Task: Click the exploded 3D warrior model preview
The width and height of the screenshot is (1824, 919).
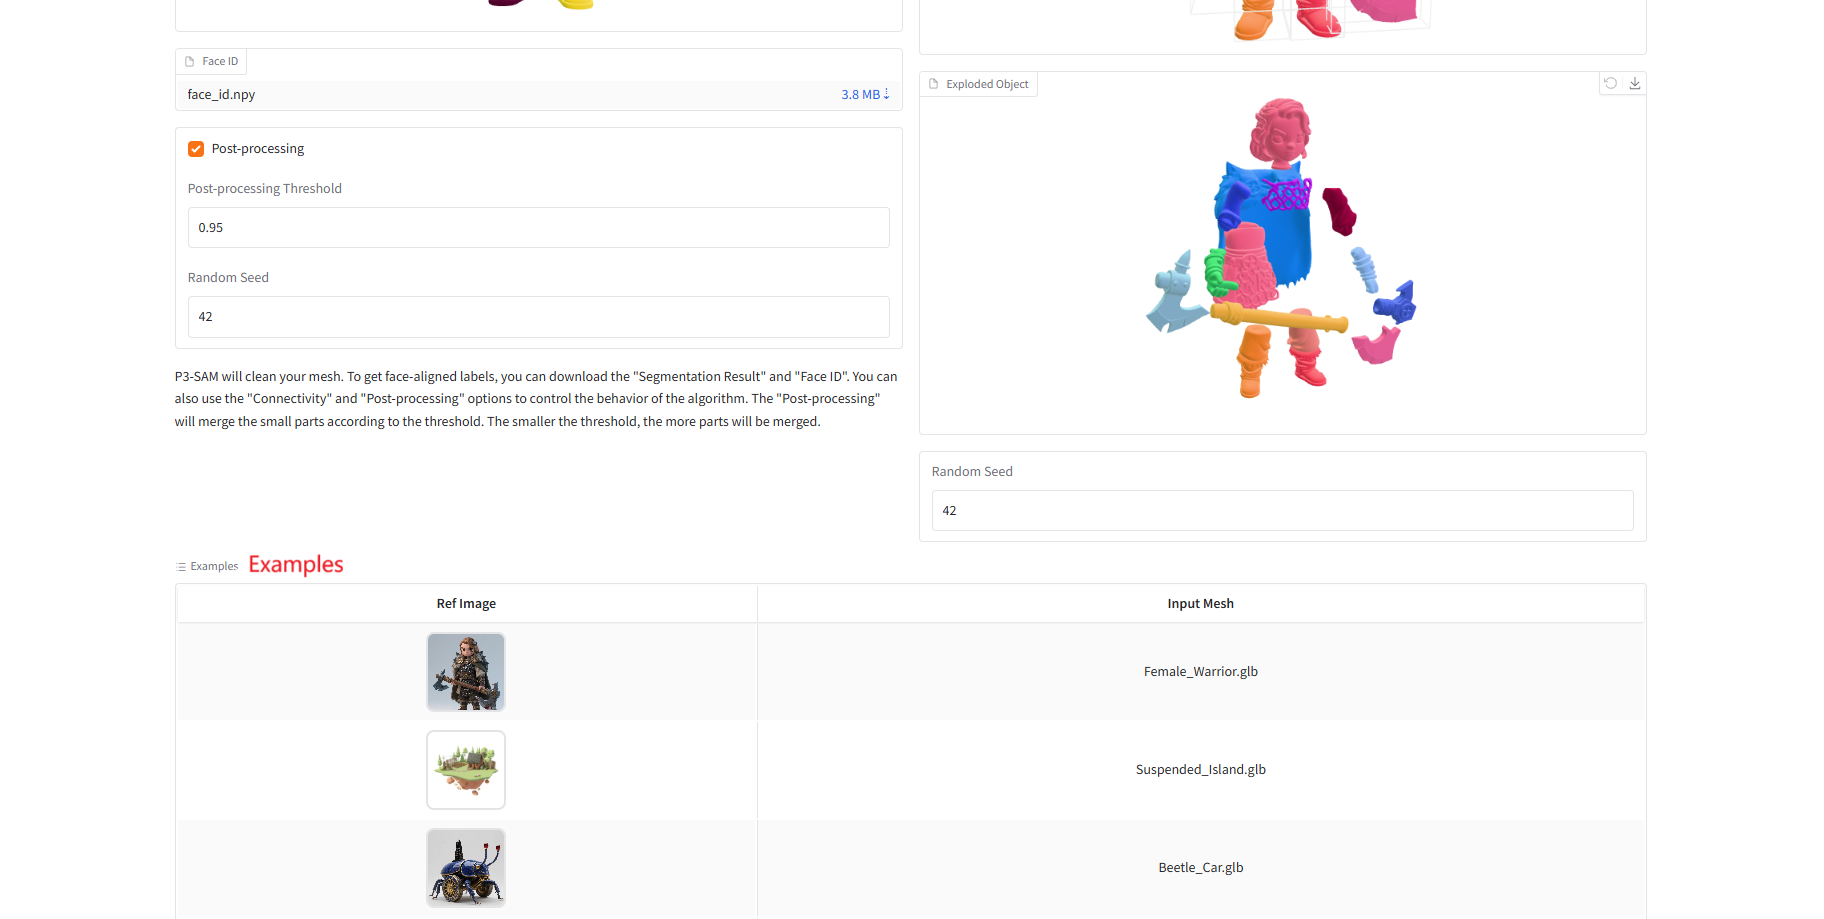Action: point(1280,250)
